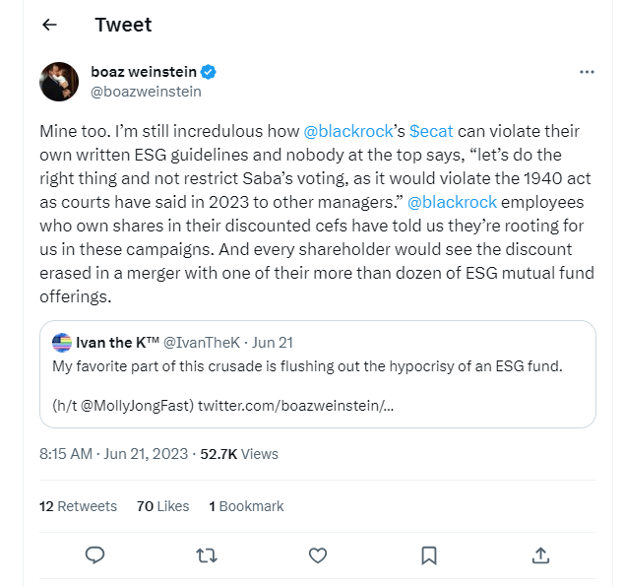Click the blue verified badge
This screenshot has width=624, height=588.
tap(209, 72)
